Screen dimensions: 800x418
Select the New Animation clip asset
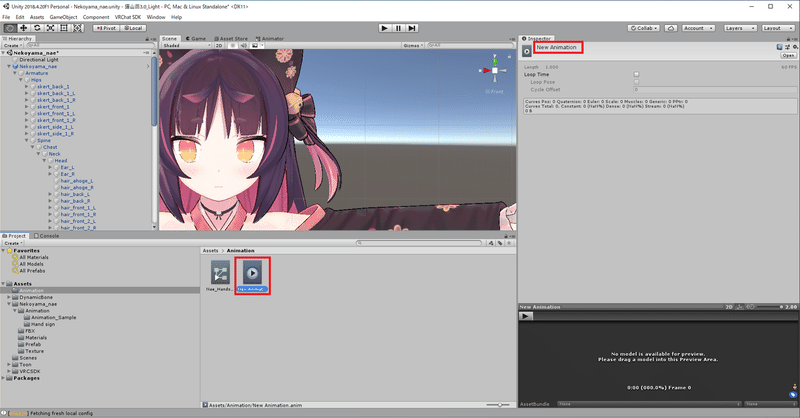(252, 276)
